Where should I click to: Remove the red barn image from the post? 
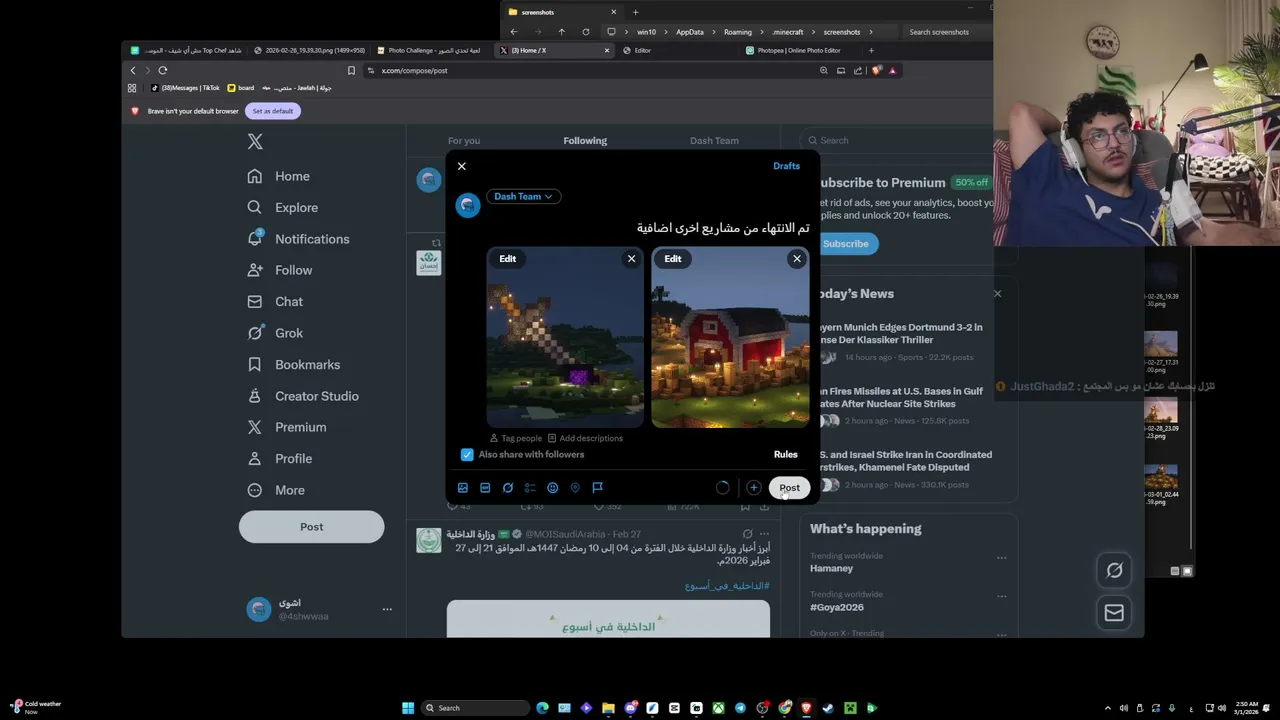tap(796, 259)
